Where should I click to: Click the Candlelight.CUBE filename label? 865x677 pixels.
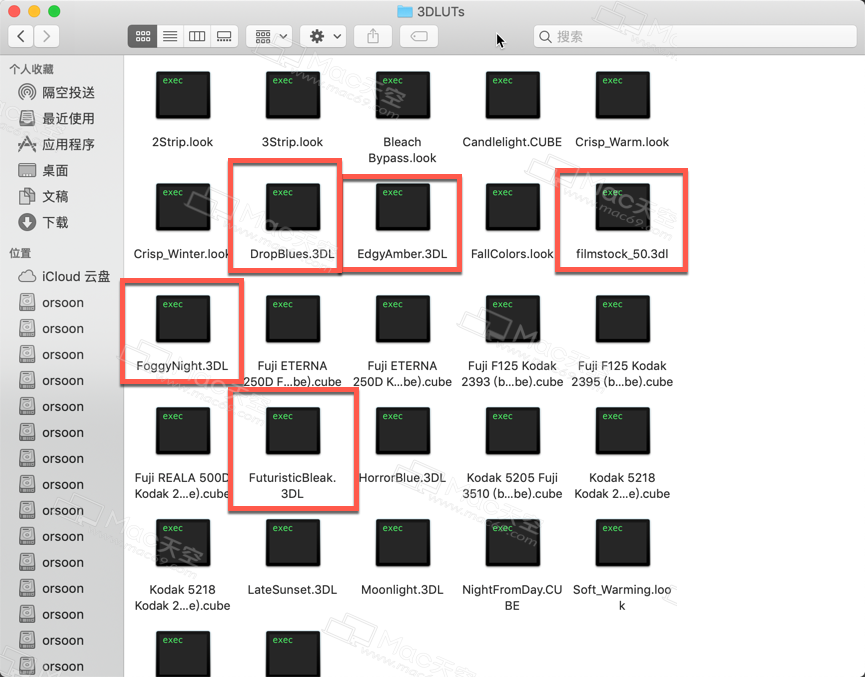512,142
